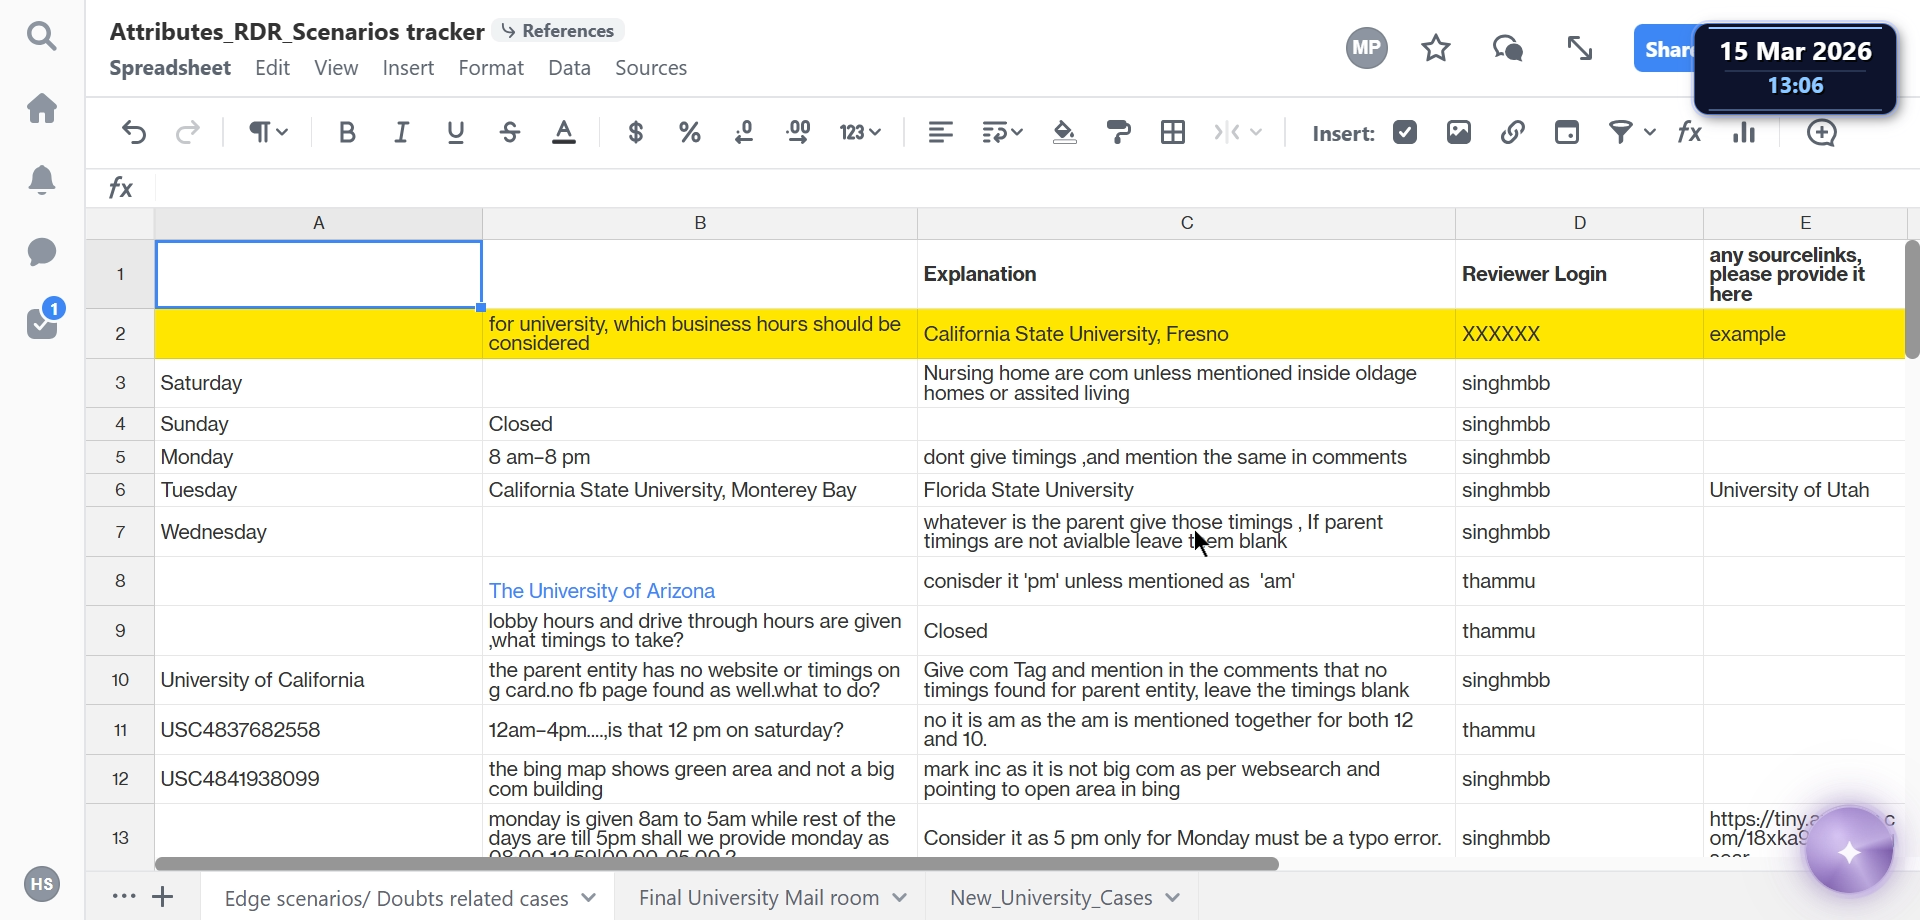Use format painter tool
1920x920 pixels.
tap(1119, 132)
